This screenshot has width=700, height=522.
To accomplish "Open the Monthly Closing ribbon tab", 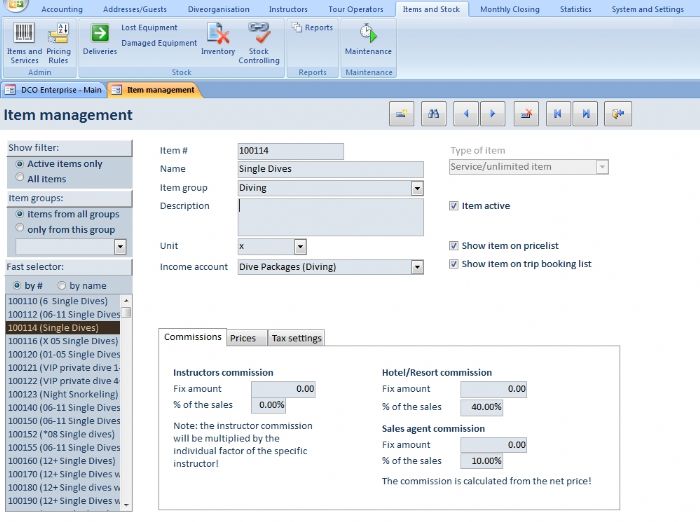I will [509, 9].
